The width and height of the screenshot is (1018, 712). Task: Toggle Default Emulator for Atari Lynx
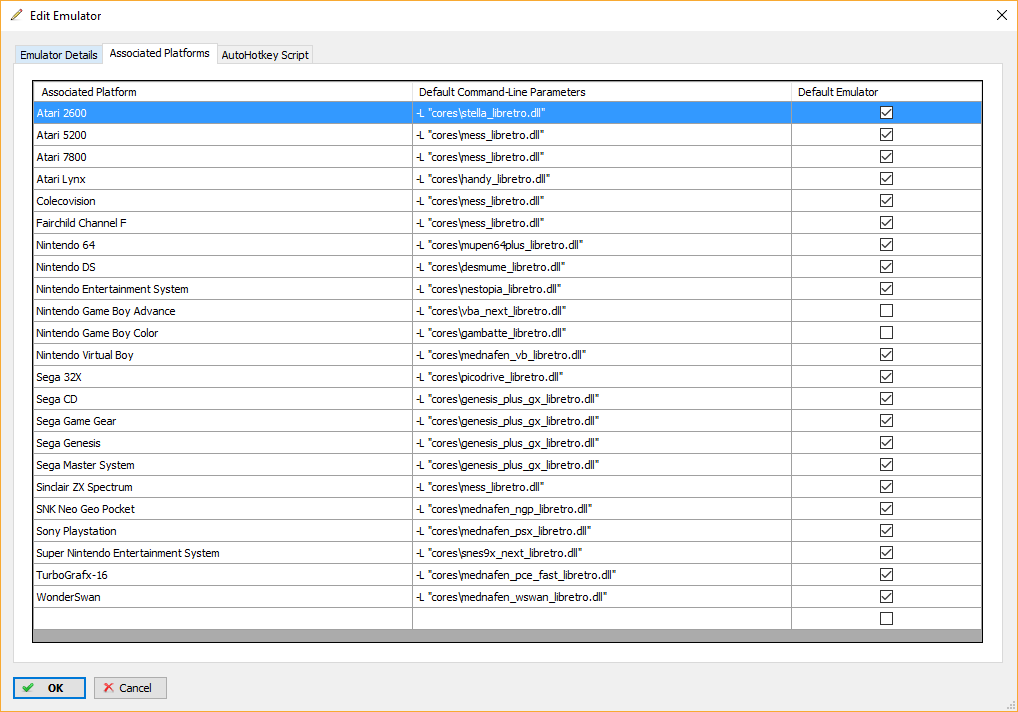(x=886, y=178)
